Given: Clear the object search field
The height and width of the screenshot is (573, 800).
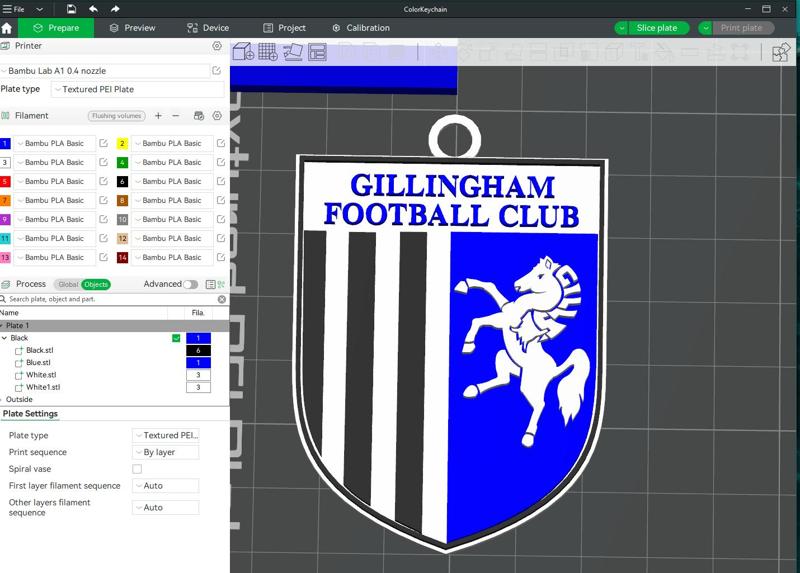Looking at the screenshot, I should 222,300.
